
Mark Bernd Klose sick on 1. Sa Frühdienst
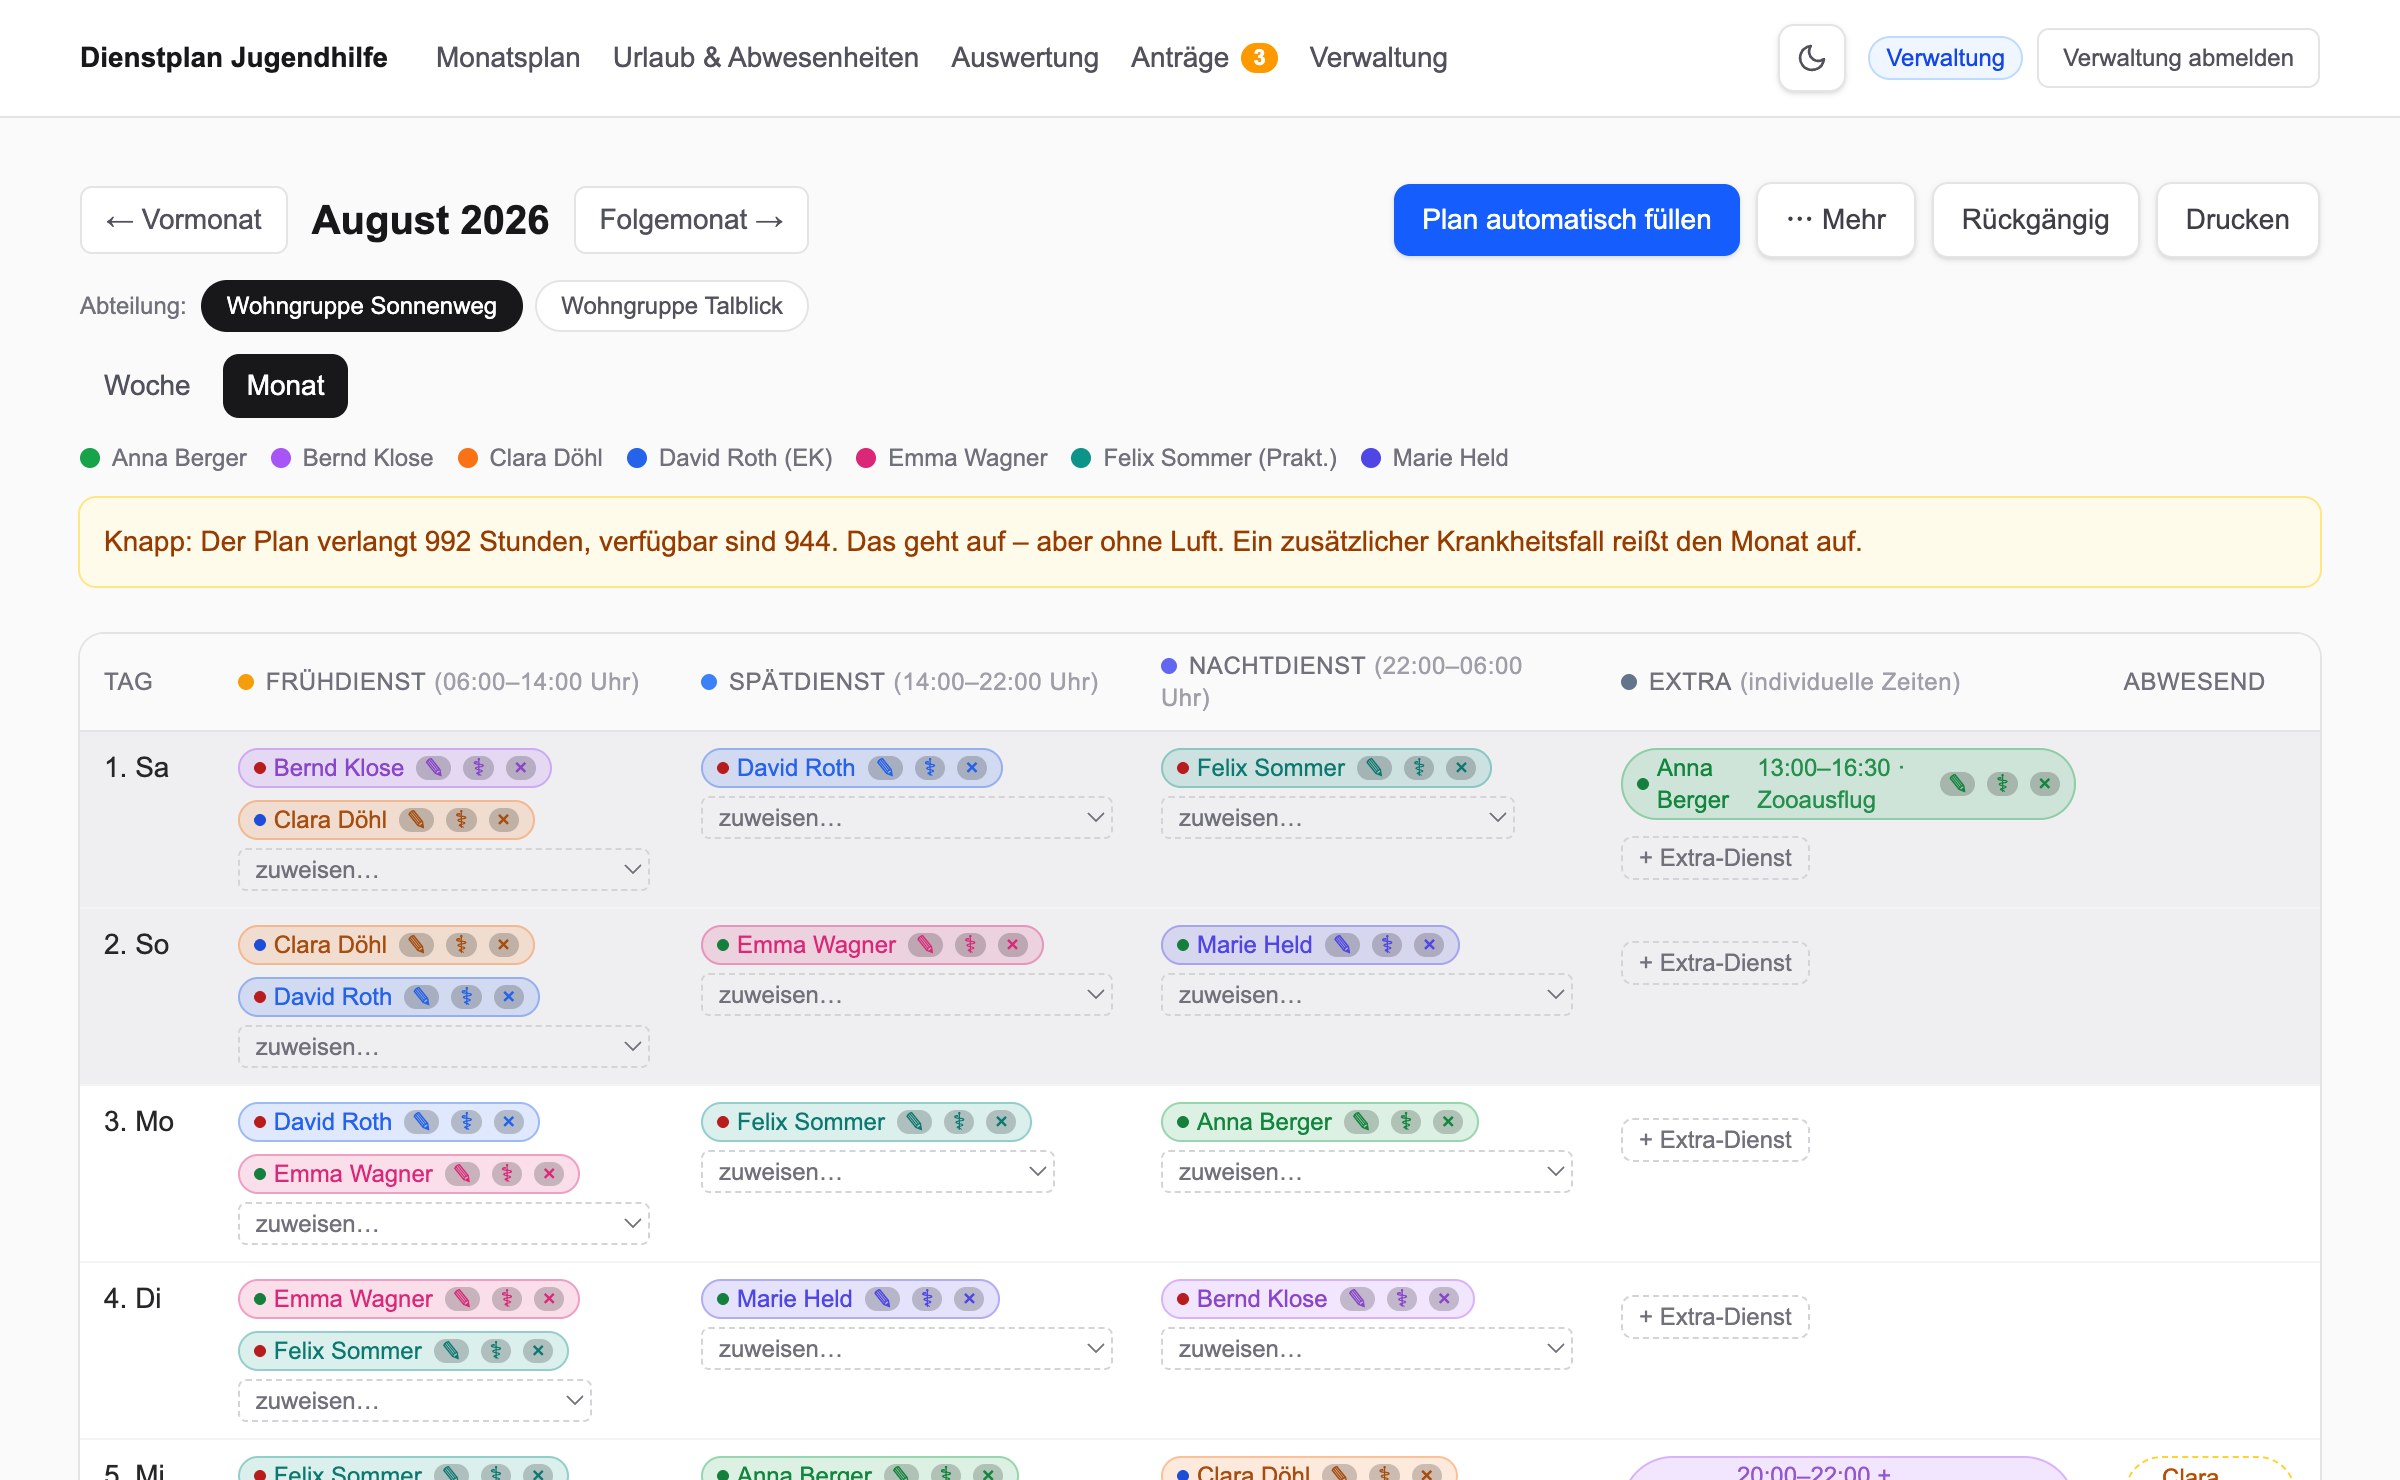click(x=478, y=768)
